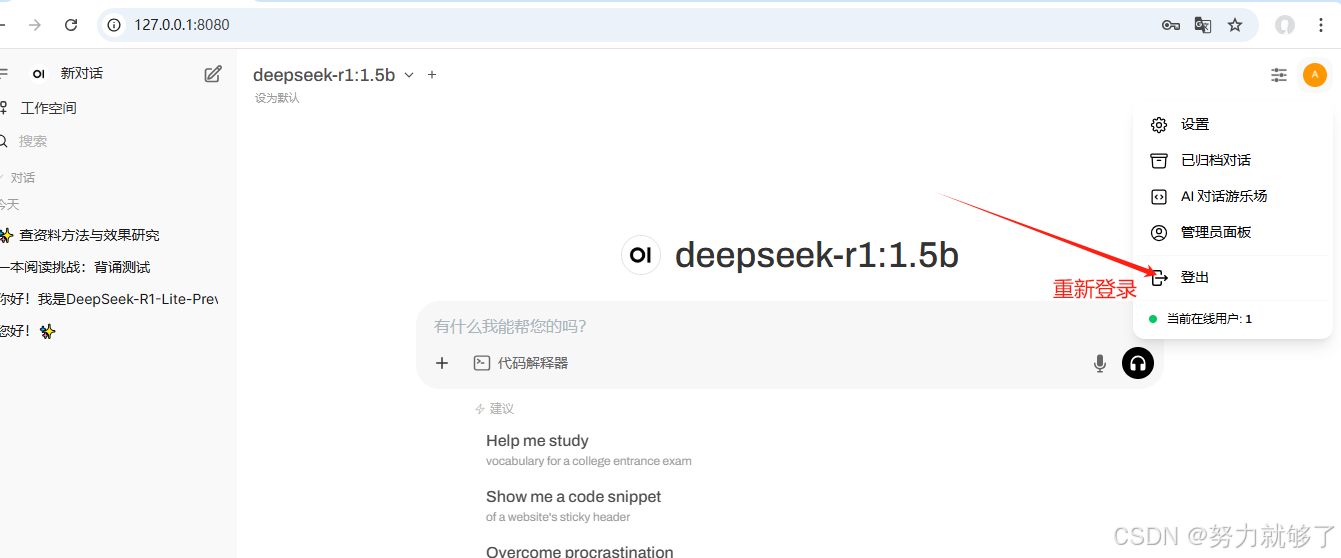The height and width of the screenshot is (558, 1341).
Task: Click the microphone voice input icon
Action: point(1100,364)
